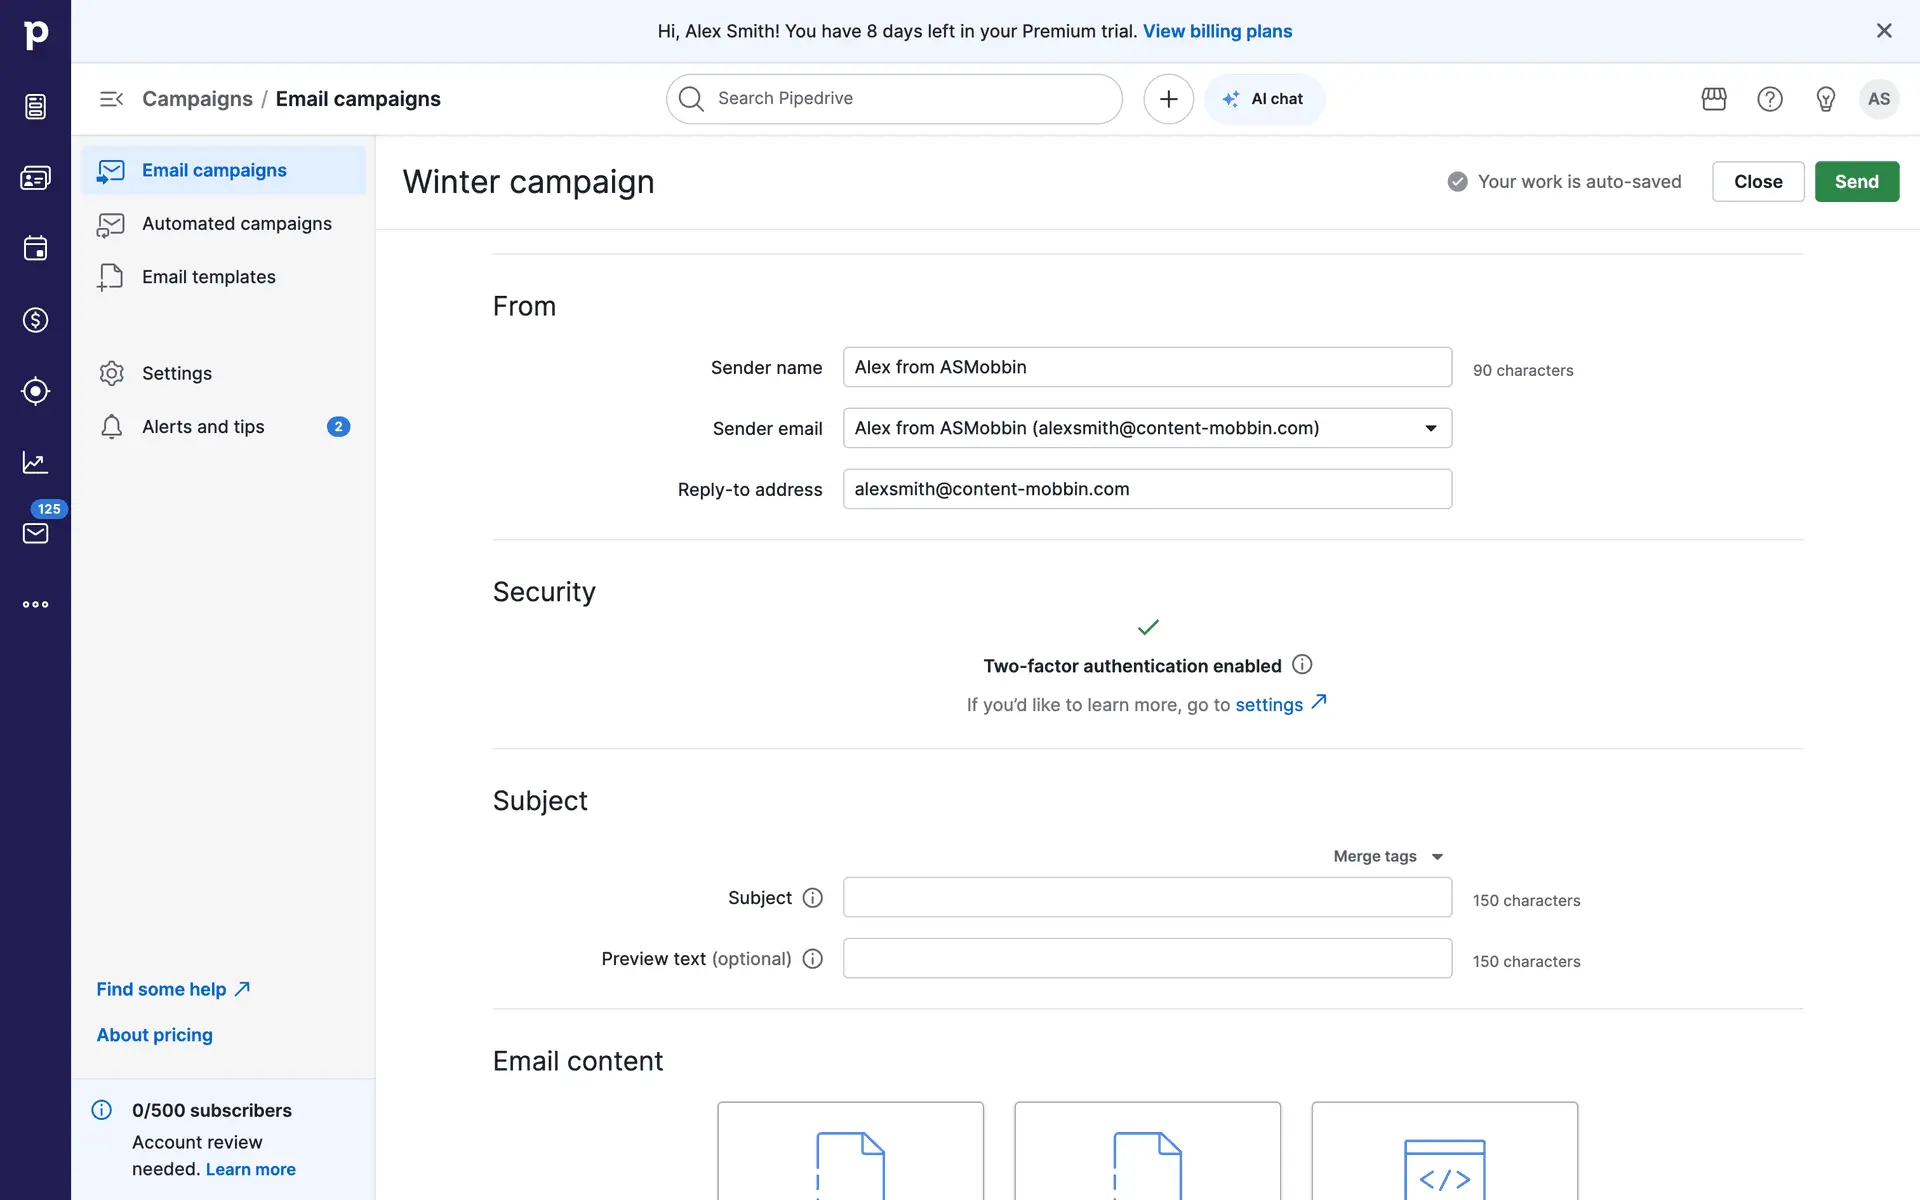Click into the Subject text field
Viewport: 1920px width, 1200px height.
1147,897
